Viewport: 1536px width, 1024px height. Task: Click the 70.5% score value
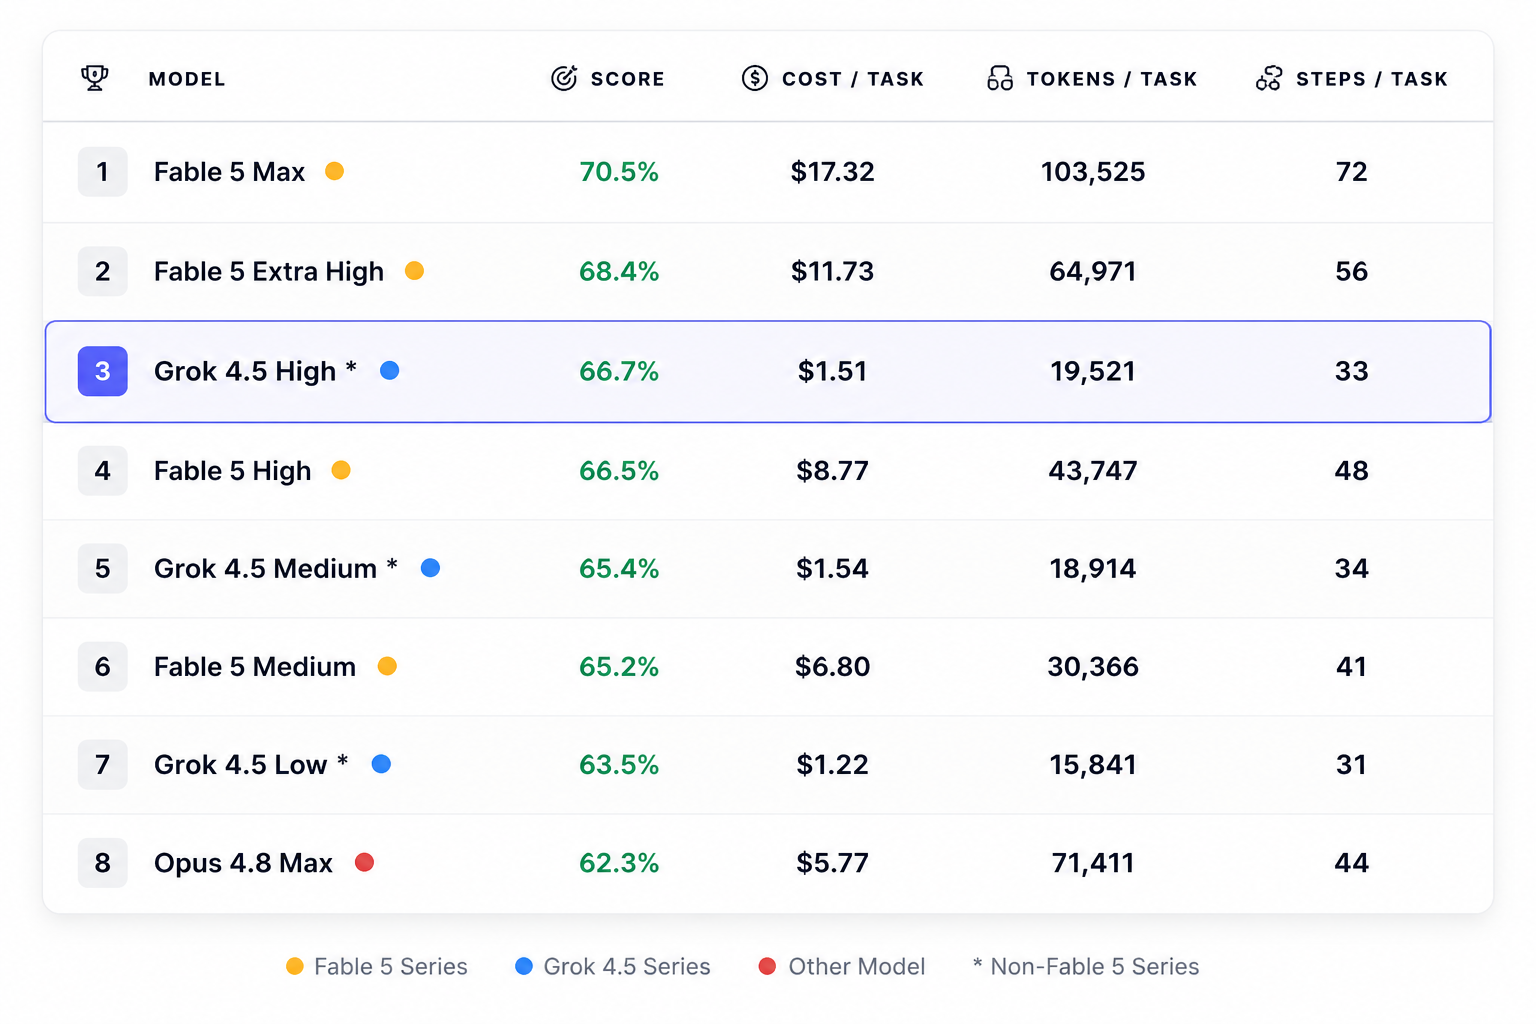click(619, 172)
